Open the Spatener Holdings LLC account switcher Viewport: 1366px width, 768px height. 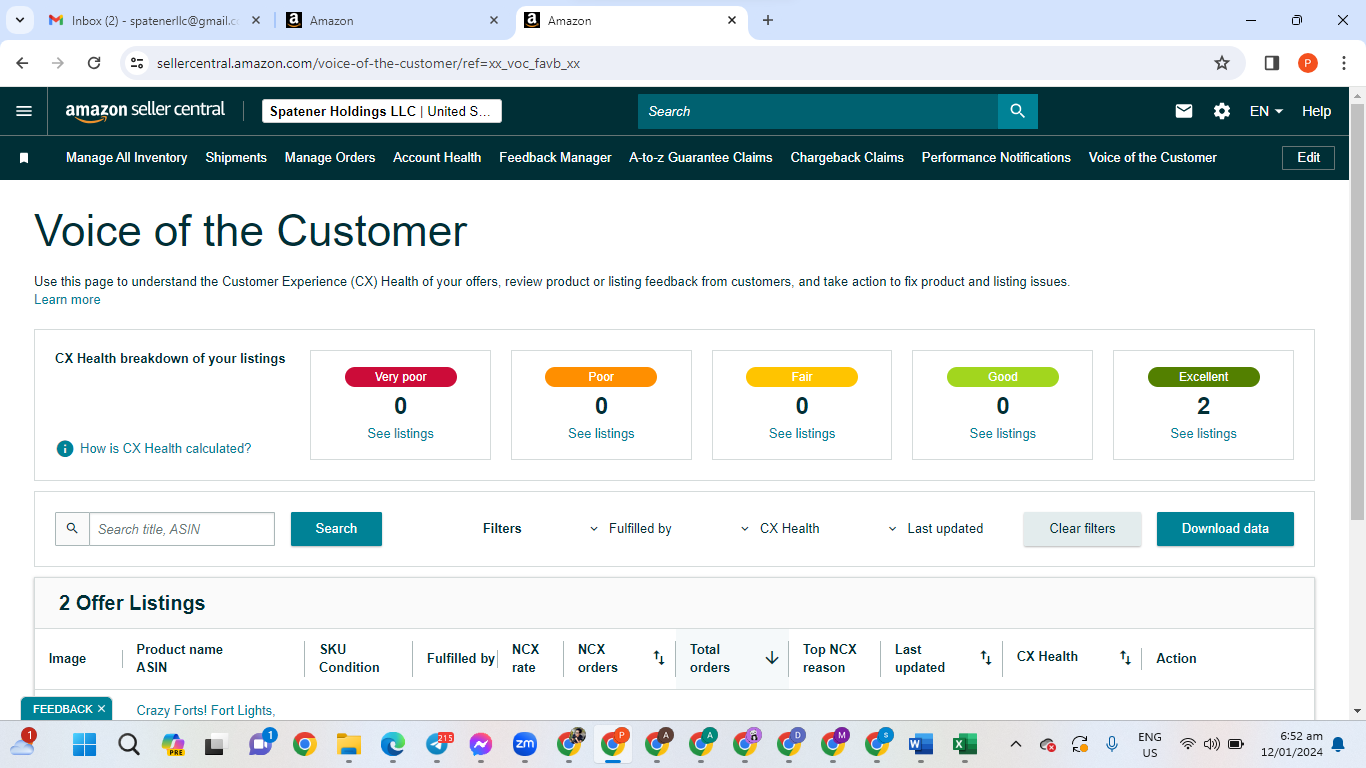(x=382, y=111)
